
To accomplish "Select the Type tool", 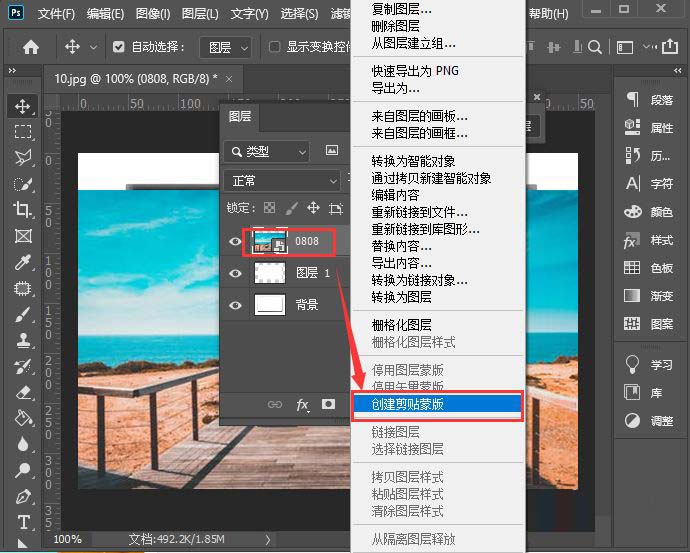I will tap(23, 523).
